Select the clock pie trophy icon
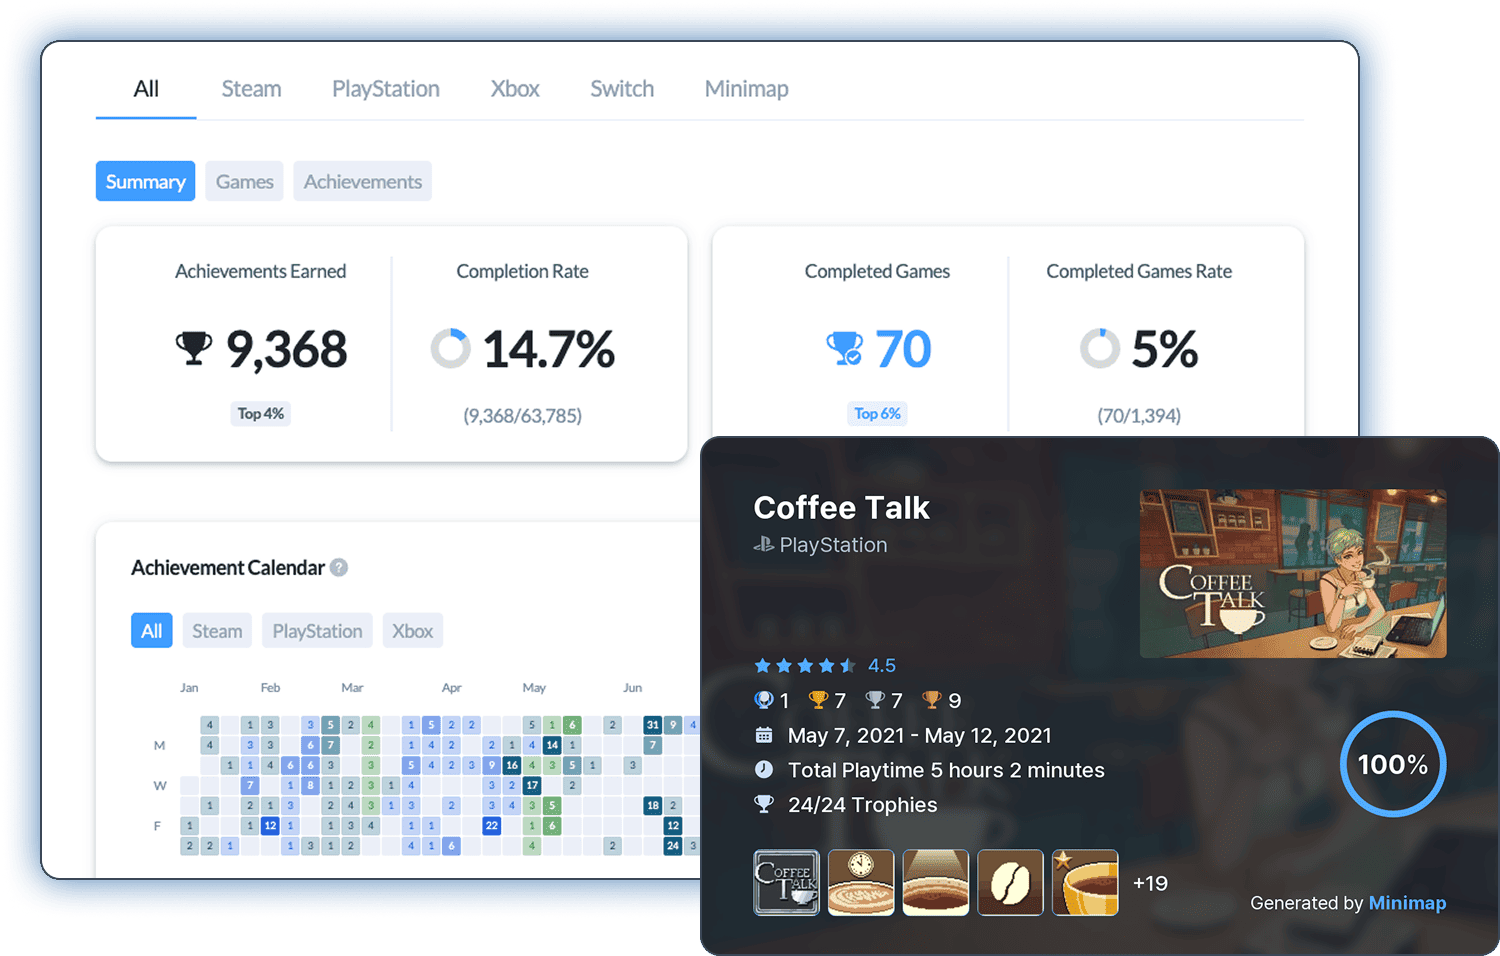 tap(861, 883)
